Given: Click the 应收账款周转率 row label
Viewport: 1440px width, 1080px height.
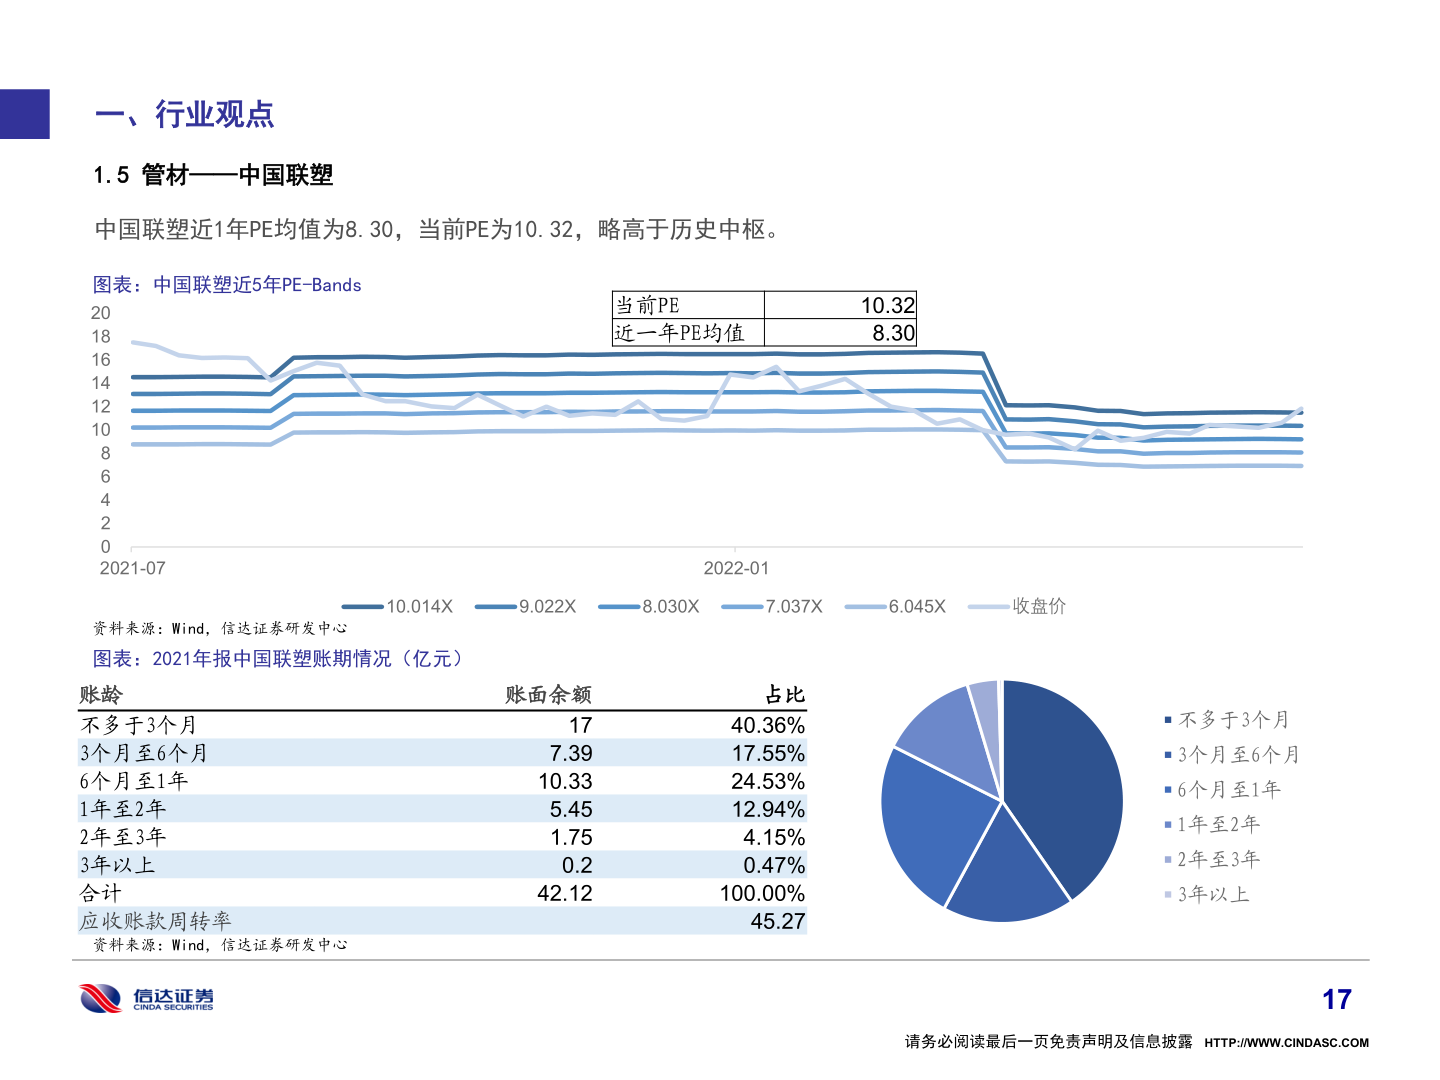Looking at the screenshot, I should pyautogui.click(x=155, y=921).
